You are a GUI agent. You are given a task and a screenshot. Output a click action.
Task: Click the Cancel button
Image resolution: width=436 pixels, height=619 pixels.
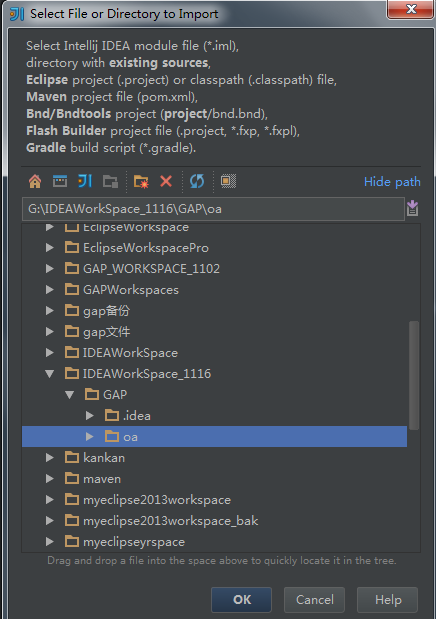[x=314, y=599]
